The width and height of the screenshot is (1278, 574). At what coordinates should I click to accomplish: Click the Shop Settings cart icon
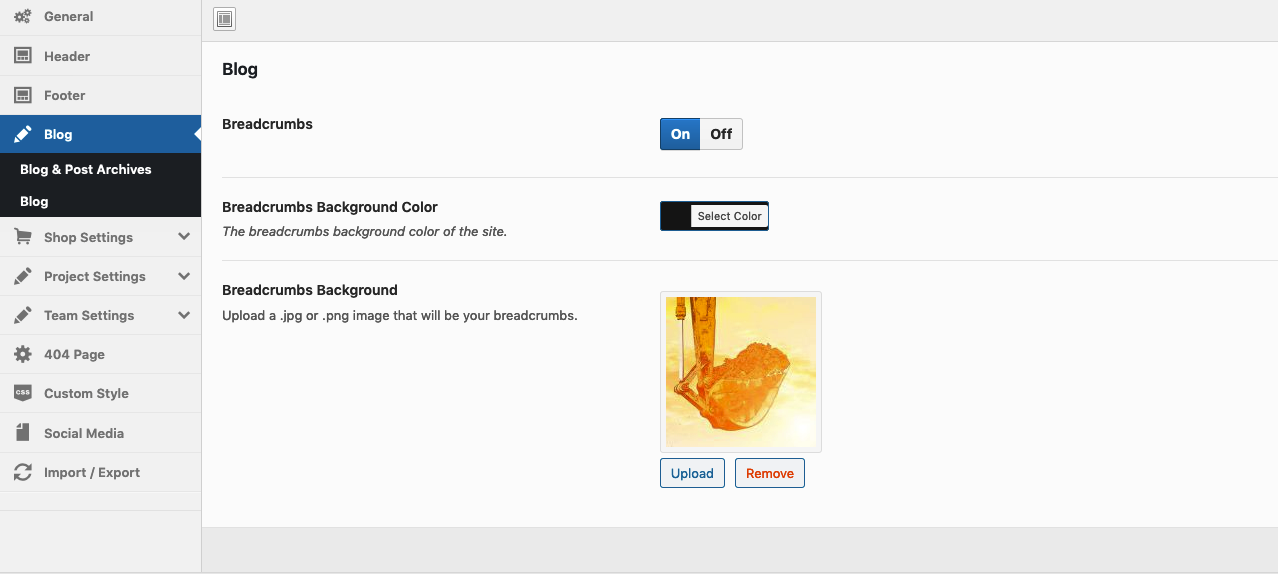22,237
